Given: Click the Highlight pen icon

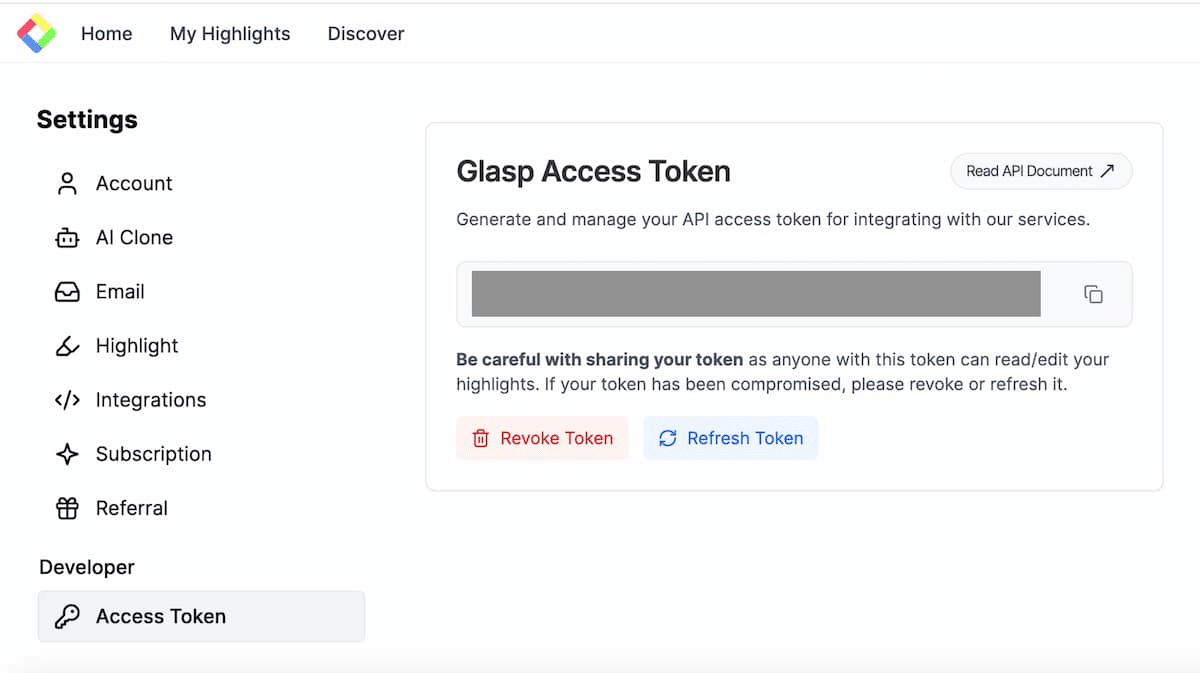Looking at the screenshot, I should (67, 345).
